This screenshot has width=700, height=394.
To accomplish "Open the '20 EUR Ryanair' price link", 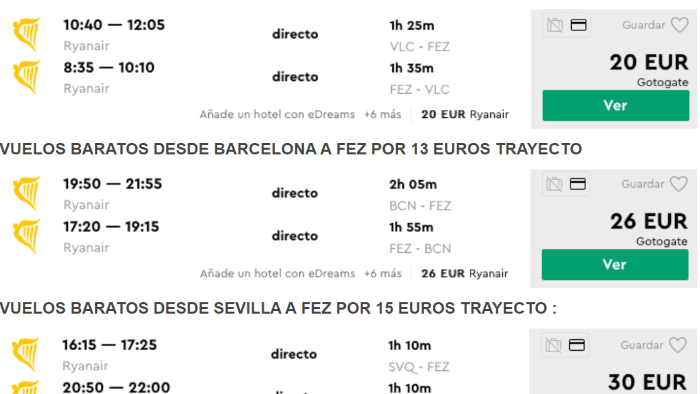I will [x=465, y=115].
